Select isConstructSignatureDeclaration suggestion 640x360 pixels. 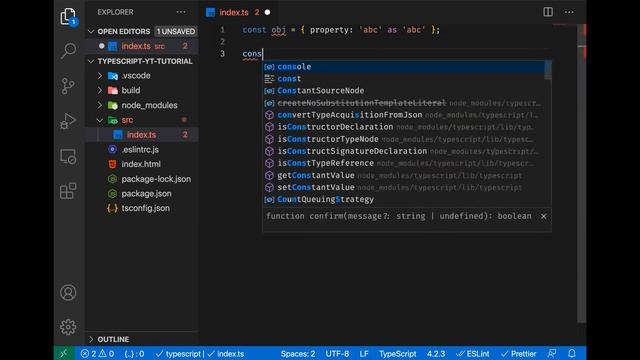pyautogui.click(x=403, y=151)
